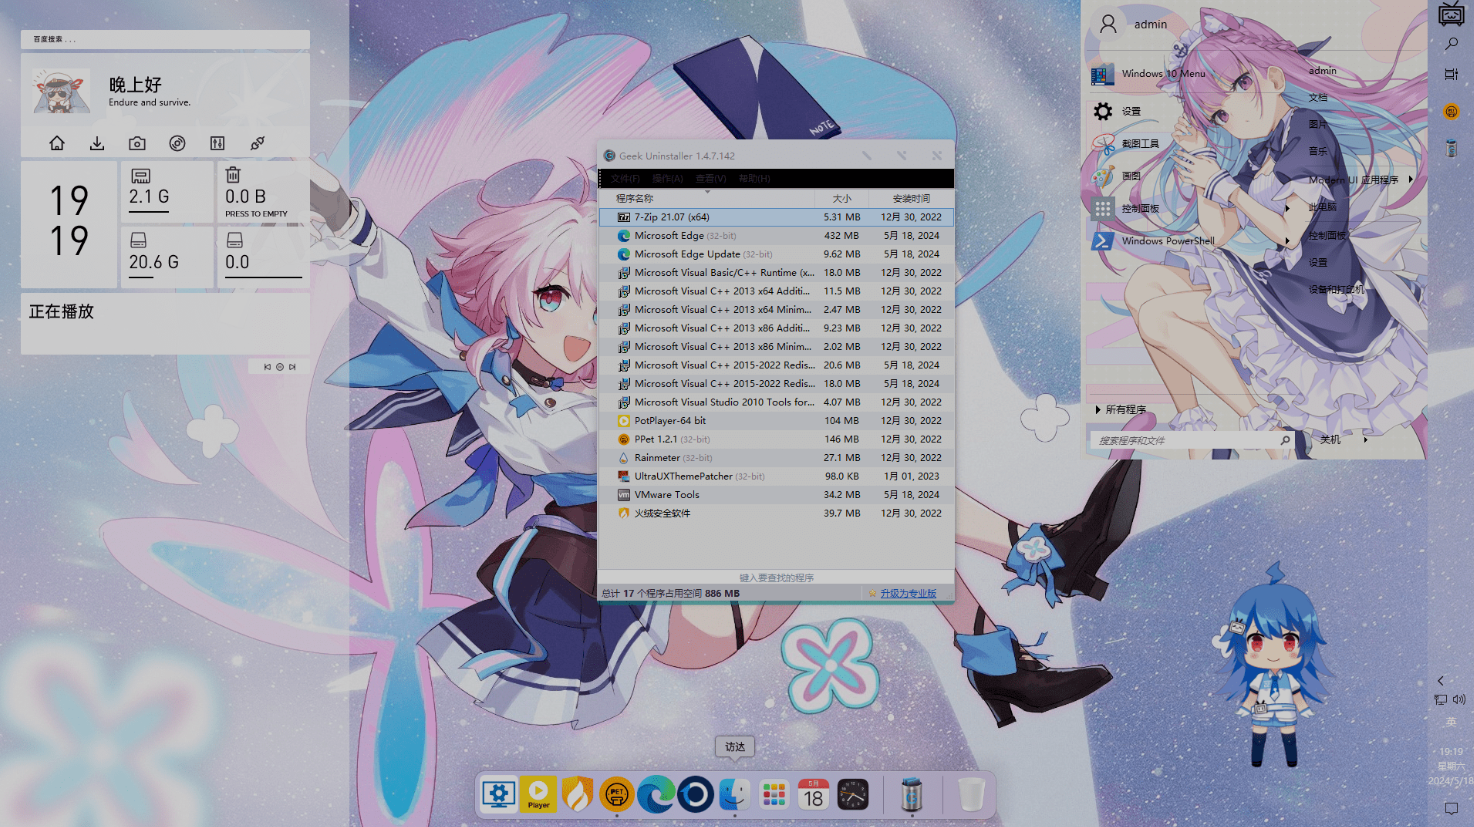The height and width of the screenshot is (827, 1474).
Task: Click the Microsoft Edge (32-bit) row icon
Action: pyautogui.click(x=623, y=236)
